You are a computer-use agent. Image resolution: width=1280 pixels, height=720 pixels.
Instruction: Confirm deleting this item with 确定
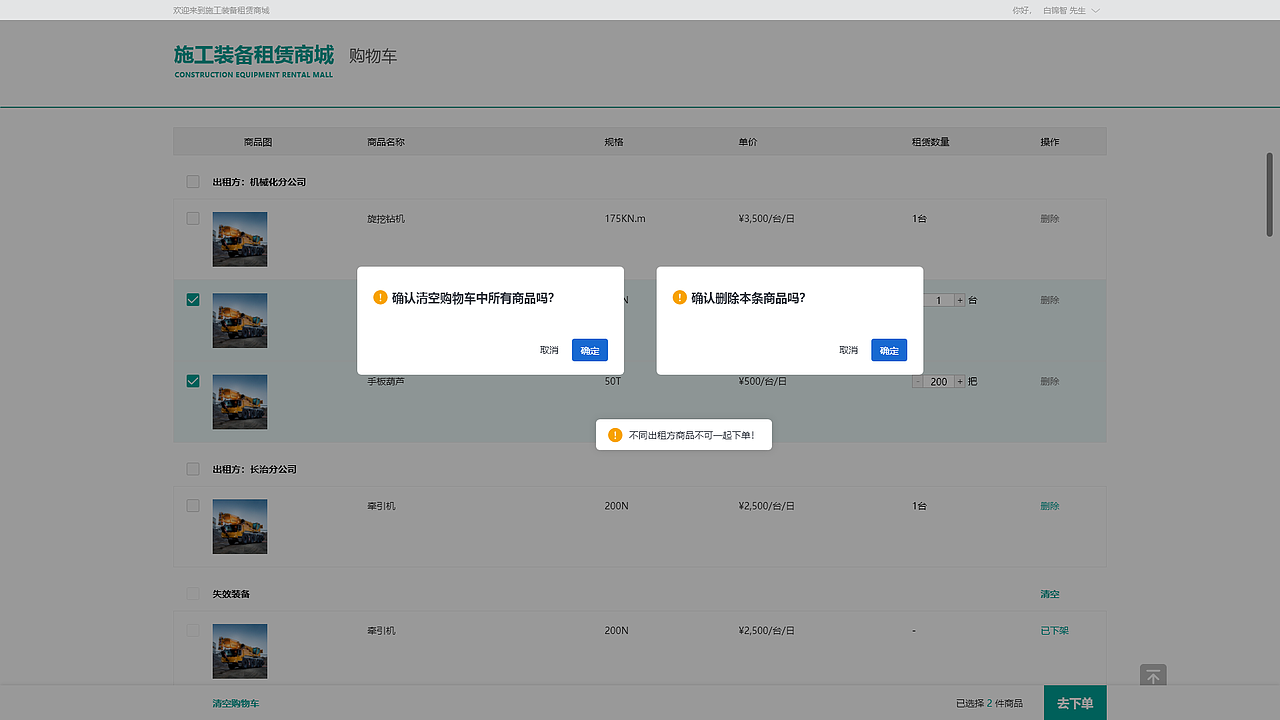click(889, 350)
